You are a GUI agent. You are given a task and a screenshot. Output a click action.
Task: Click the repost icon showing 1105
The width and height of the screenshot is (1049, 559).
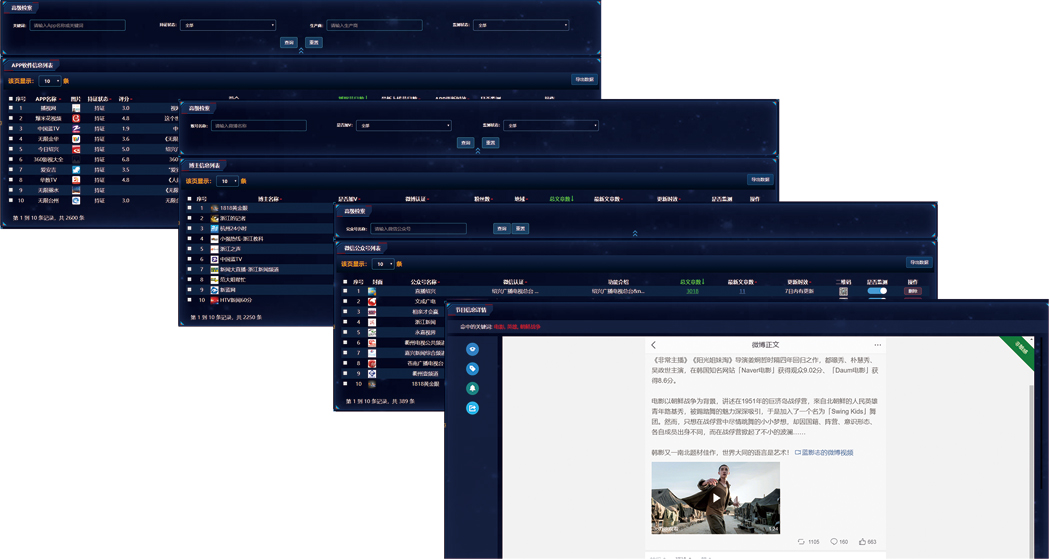(801, 542)
